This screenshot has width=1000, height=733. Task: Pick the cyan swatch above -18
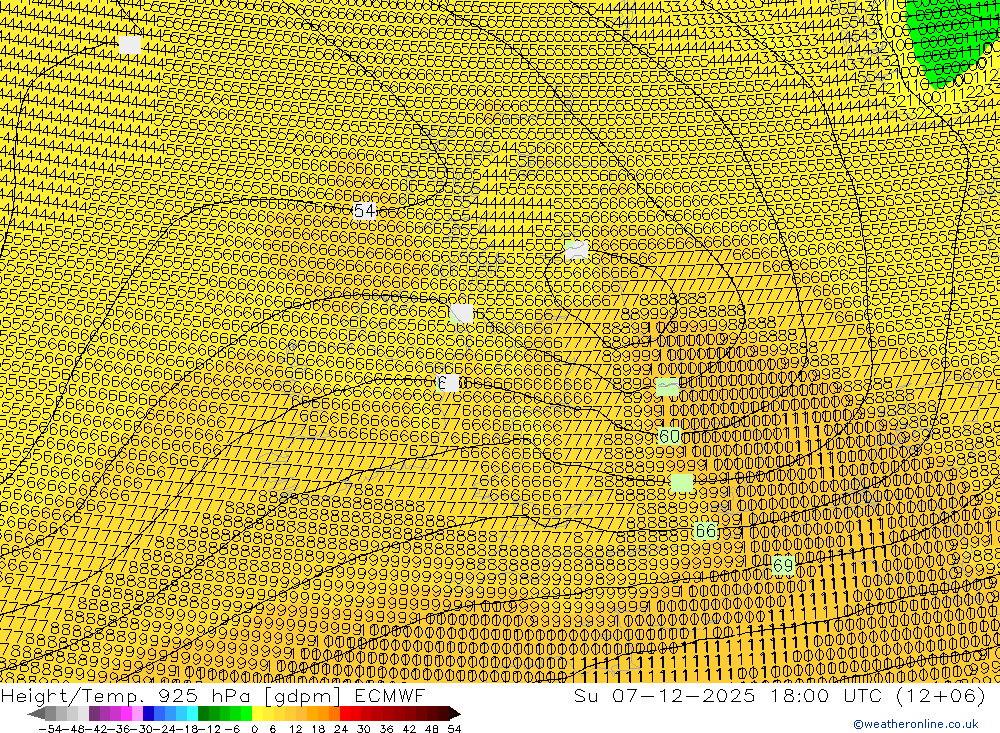[193, 713]
